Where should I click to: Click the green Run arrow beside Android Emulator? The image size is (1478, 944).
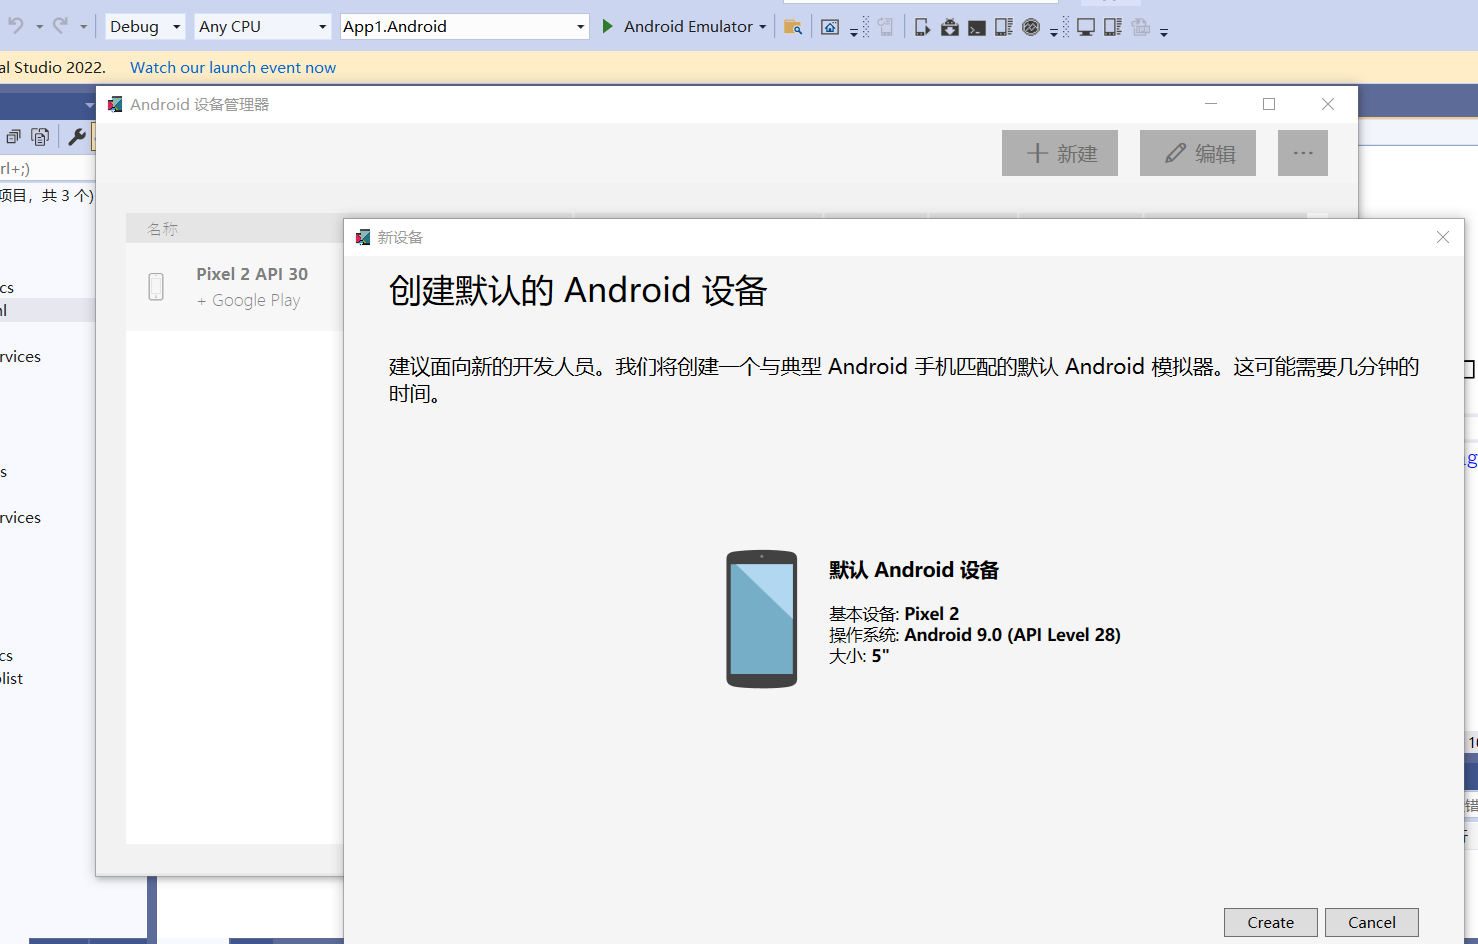coord(609,26)
